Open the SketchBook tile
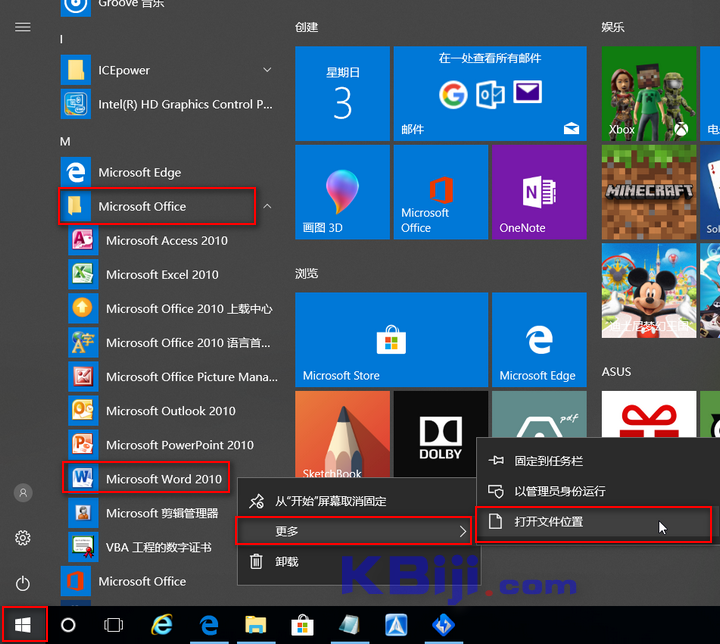 (x=342, y=434)
